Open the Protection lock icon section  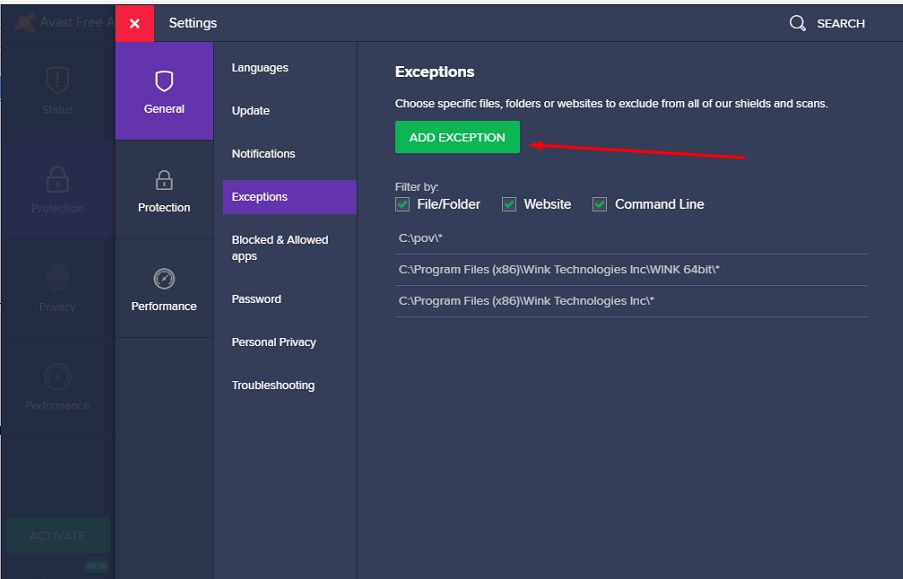tap(164, 181)
